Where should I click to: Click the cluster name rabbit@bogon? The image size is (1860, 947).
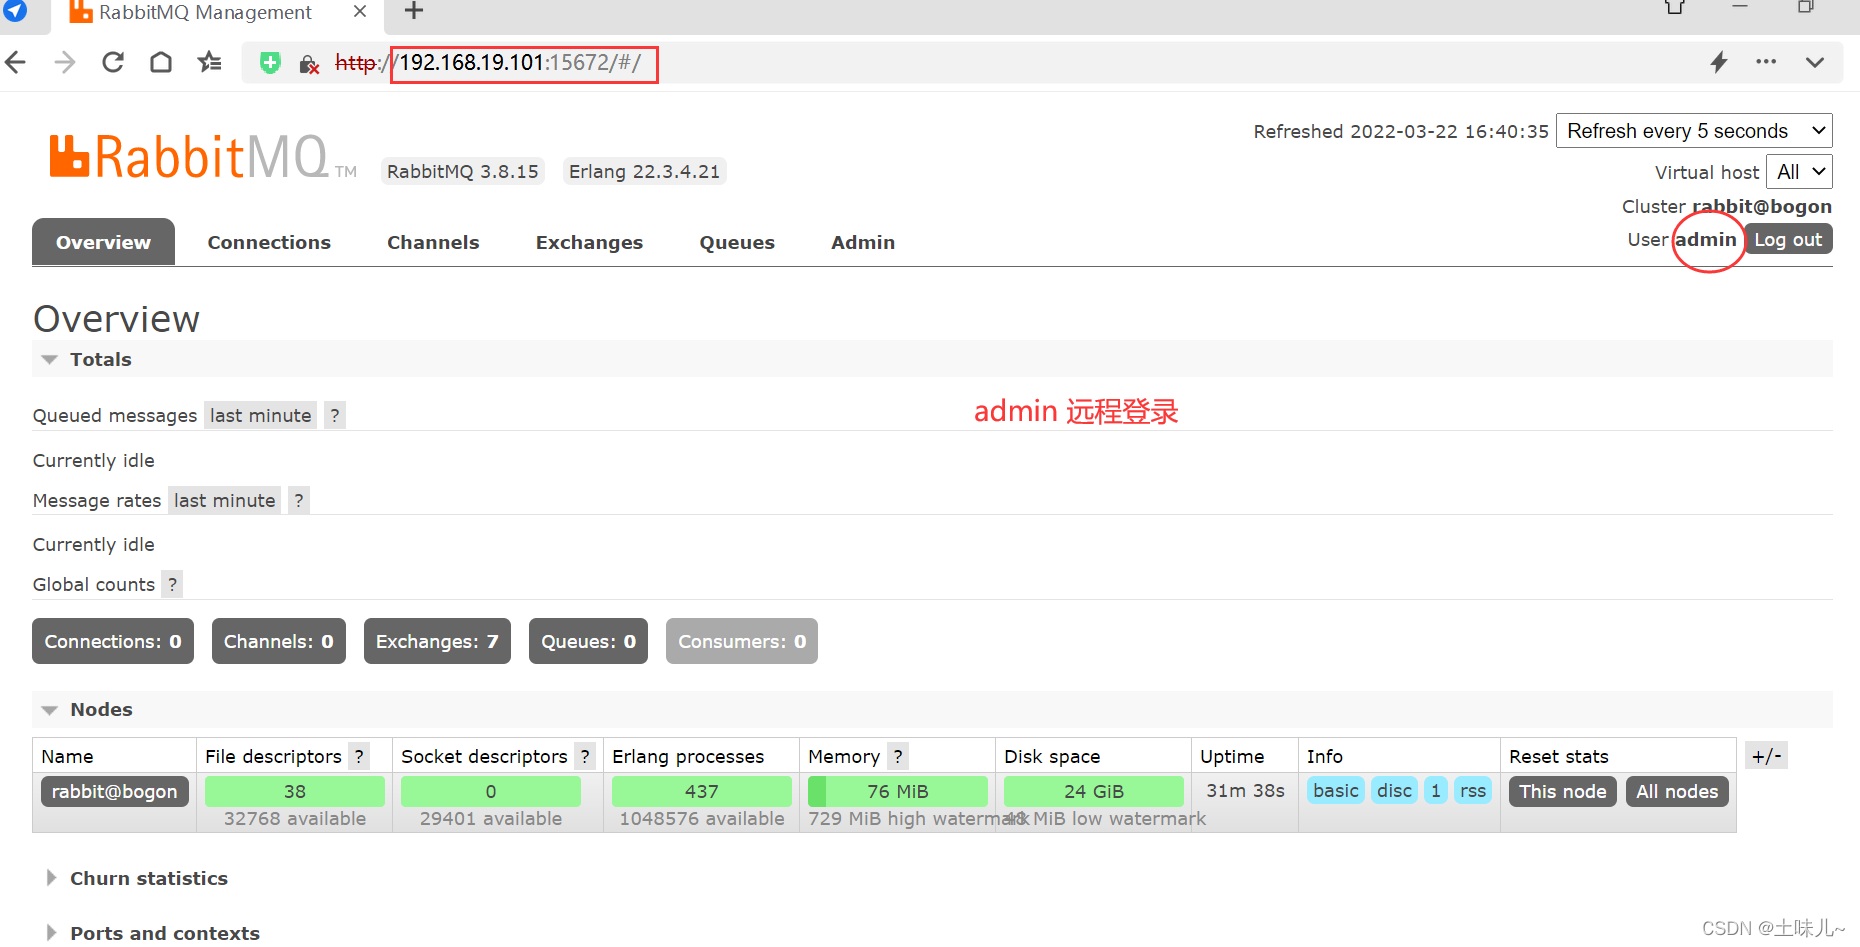1762,206
